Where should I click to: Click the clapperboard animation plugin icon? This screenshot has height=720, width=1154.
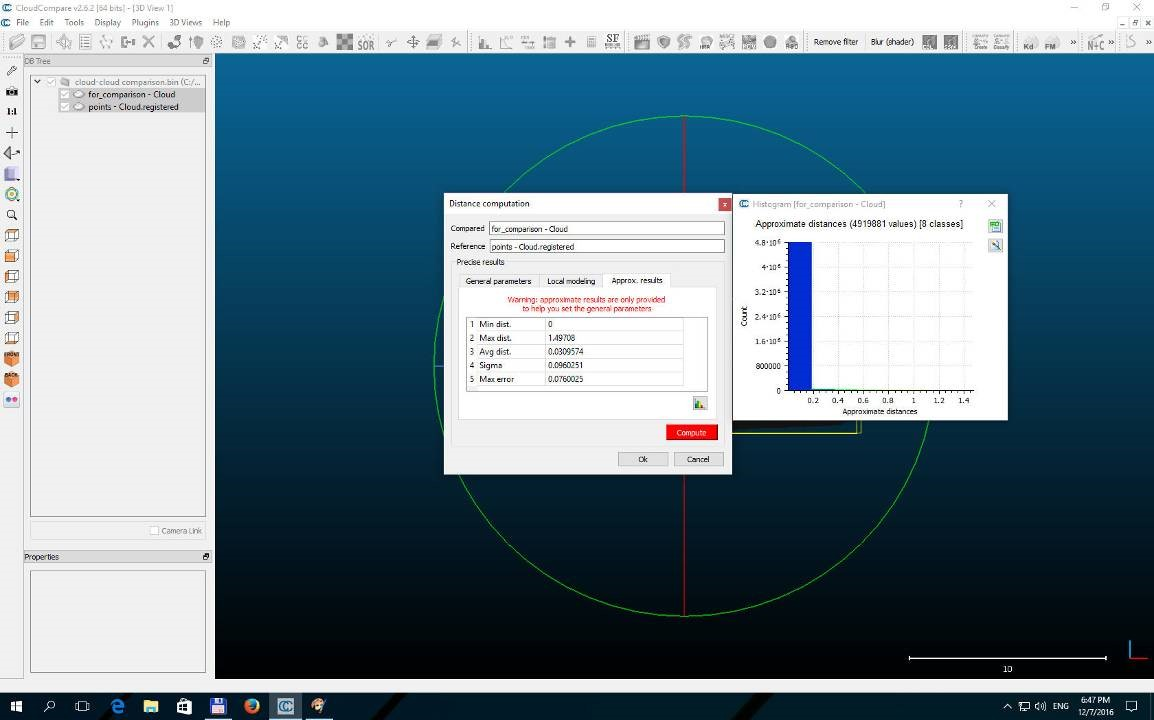pyautogui.click(x=642, y=42)
